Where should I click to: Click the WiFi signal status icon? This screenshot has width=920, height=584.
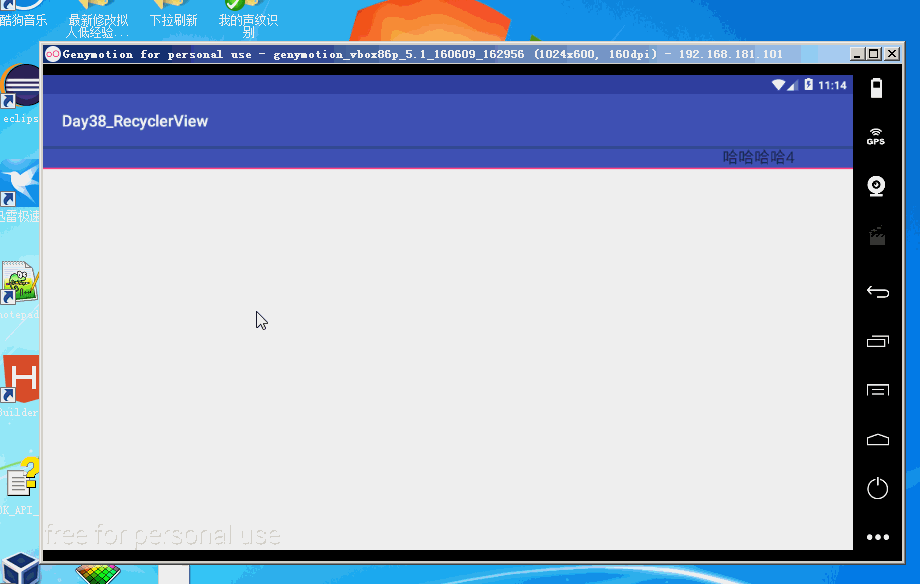[x=779, y=85]
